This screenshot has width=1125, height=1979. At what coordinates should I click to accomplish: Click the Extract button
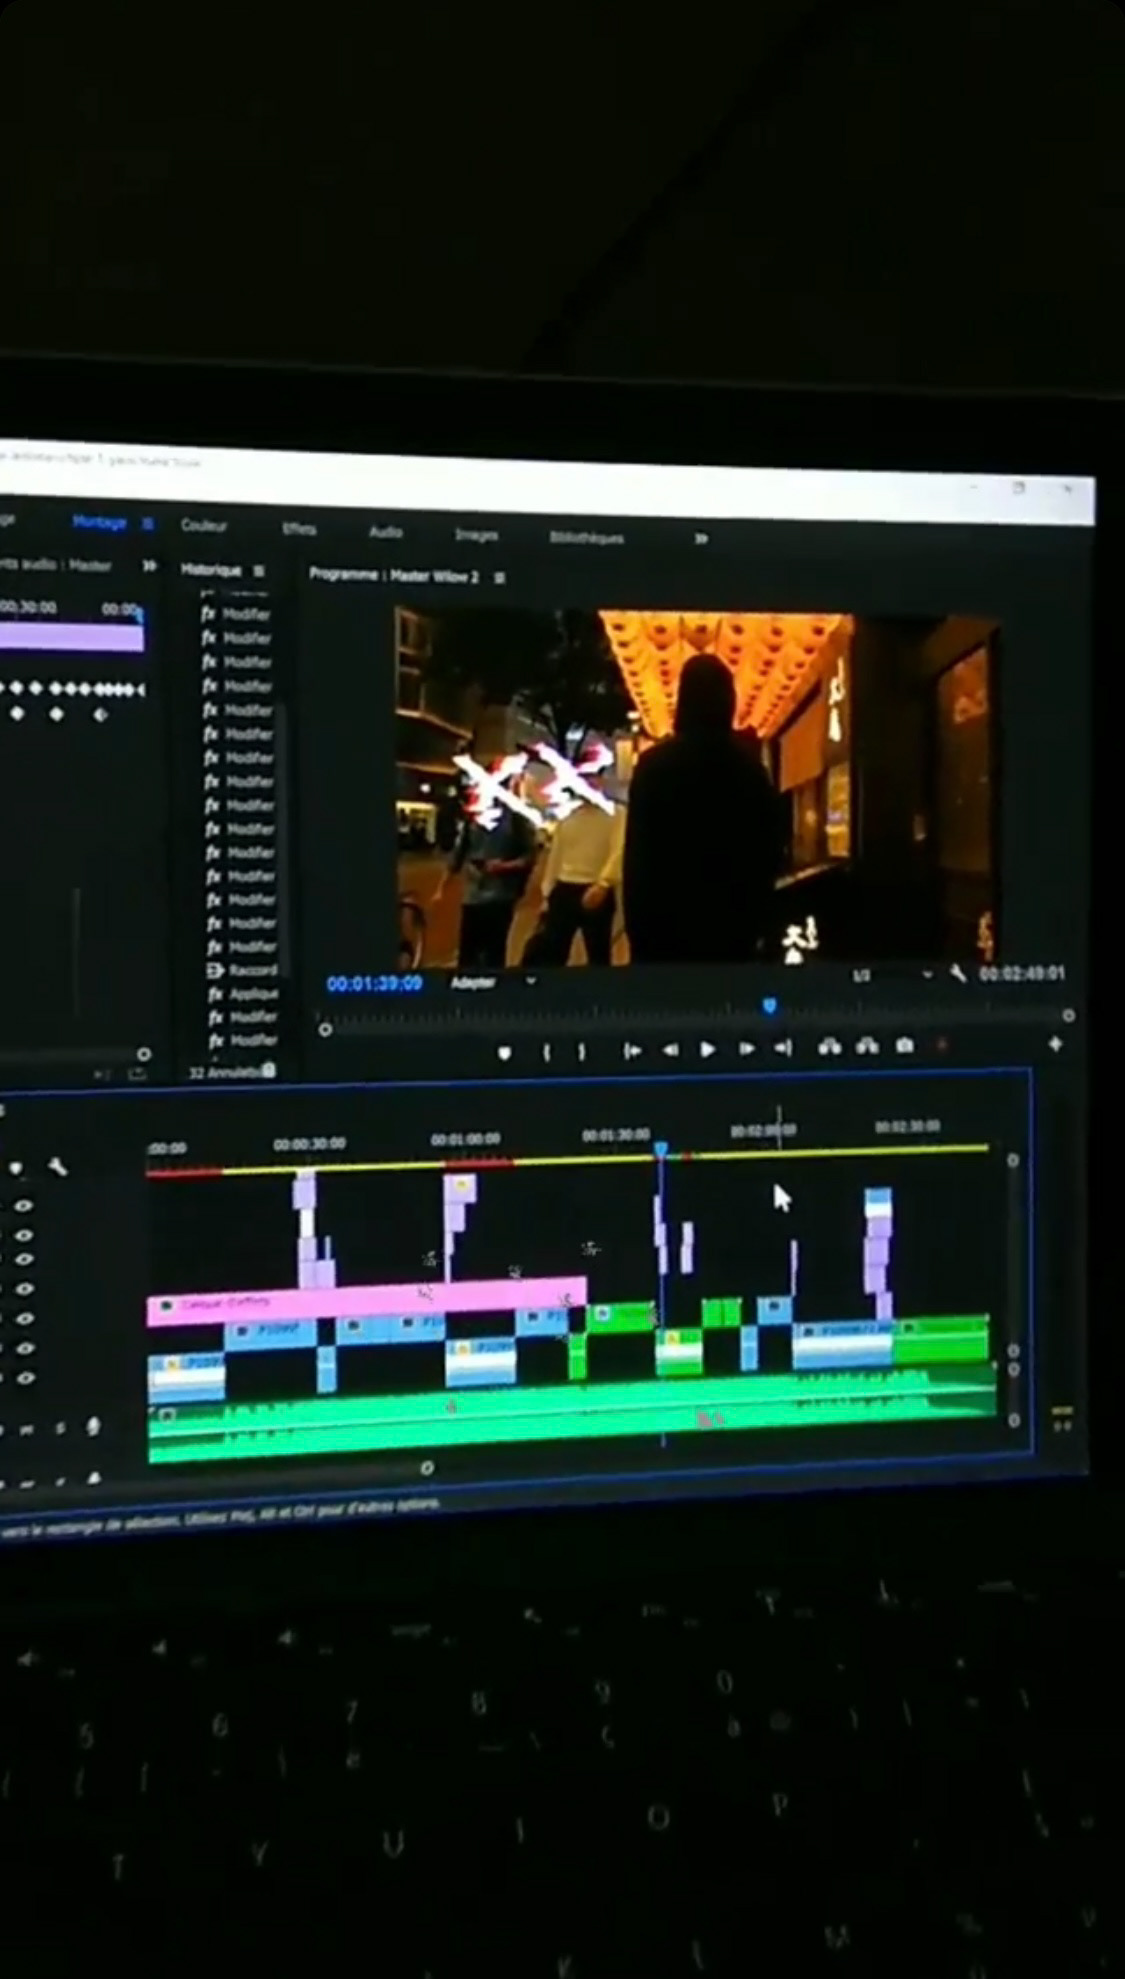point(867,1046)
